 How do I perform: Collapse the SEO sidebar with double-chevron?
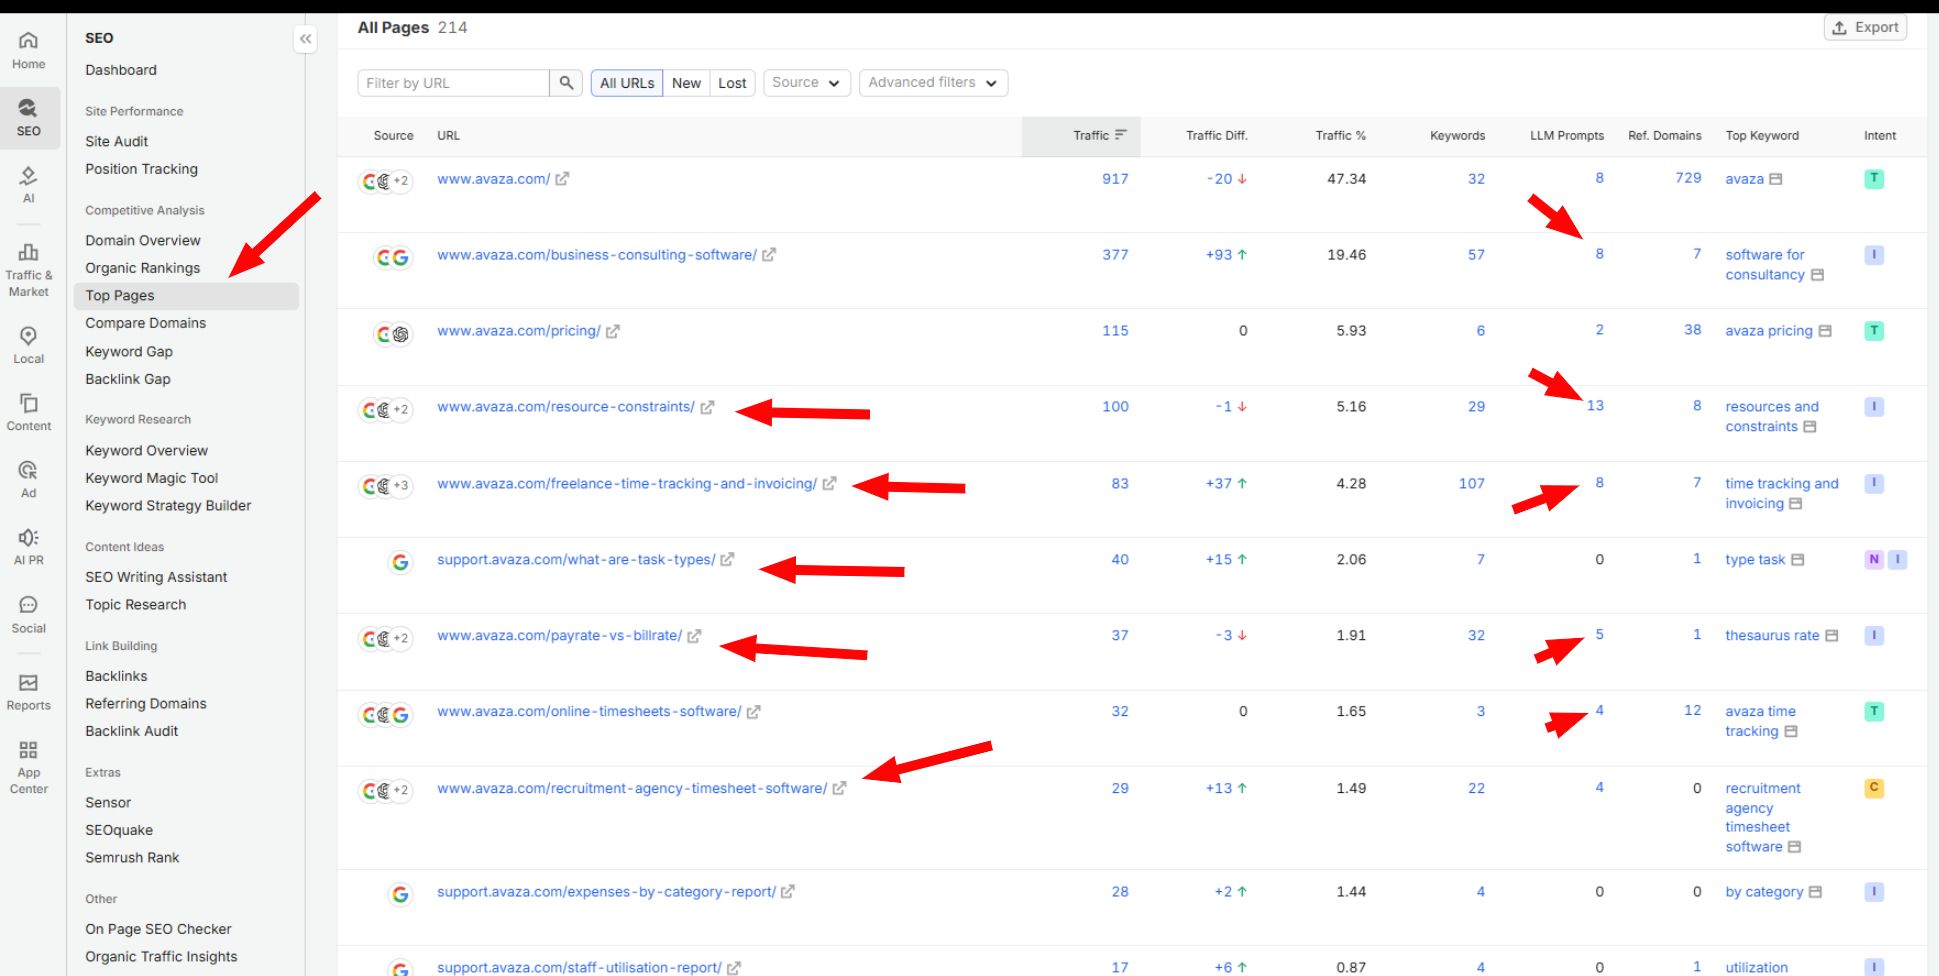(x=306, y=39)
